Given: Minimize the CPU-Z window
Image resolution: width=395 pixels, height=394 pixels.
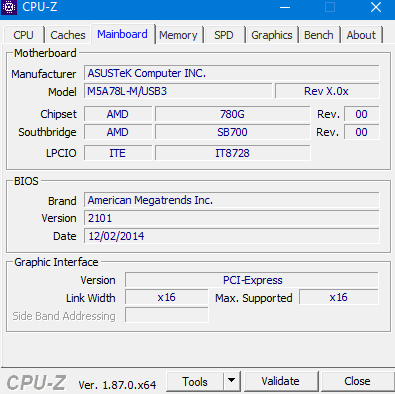Looking at the screenshot, I should (285, 7).
